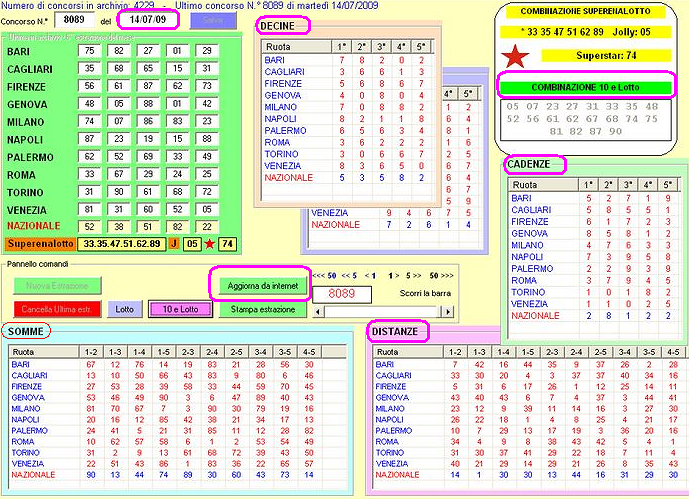The height and width of the screenshot is (500, 689).
Task: Click the orange J jolly marker
Action: click(174, 244)
